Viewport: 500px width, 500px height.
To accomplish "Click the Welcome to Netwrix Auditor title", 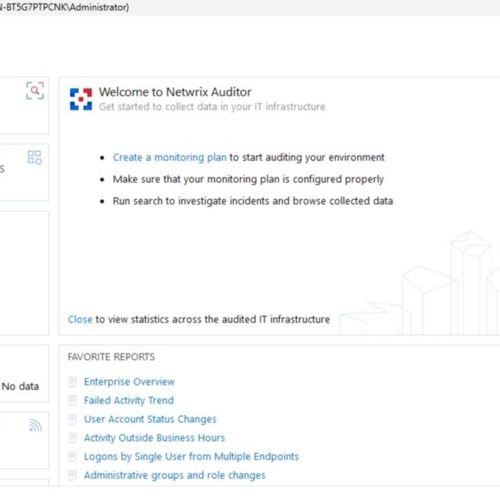I will [x=175, y=92].
